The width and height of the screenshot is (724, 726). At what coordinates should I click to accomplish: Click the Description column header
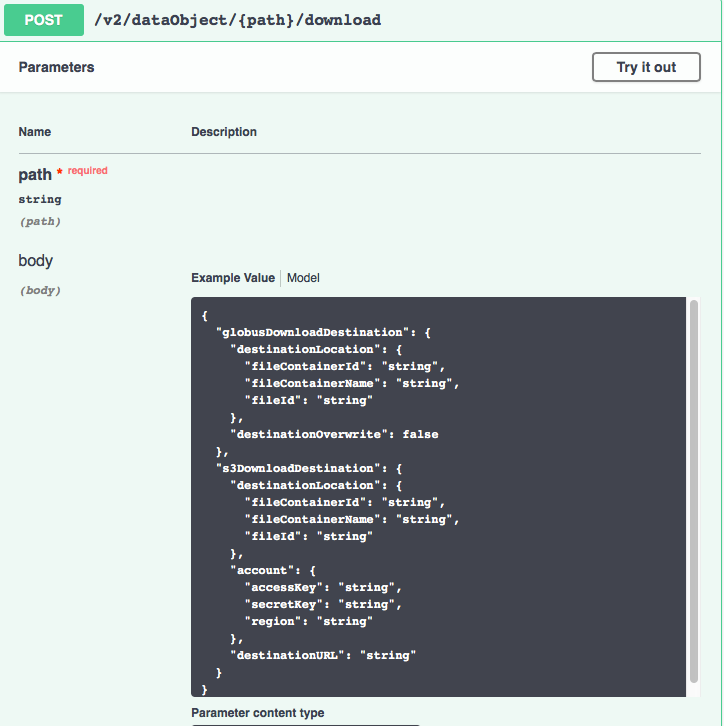coord(224,132)
